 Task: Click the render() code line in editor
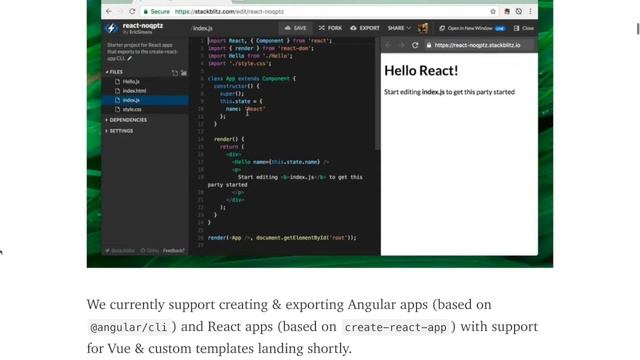229,139
